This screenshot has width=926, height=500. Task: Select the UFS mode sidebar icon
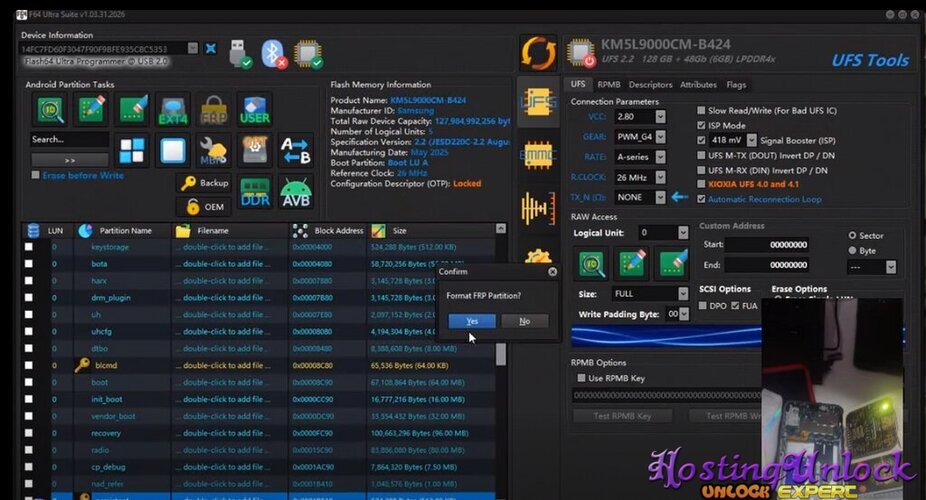pos(538,102)
